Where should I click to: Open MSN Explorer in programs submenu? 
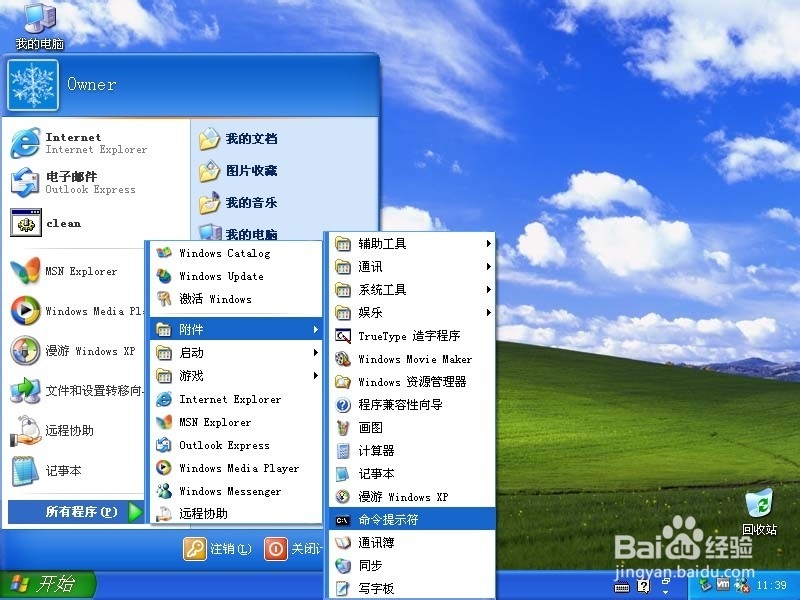click(236, 422)
